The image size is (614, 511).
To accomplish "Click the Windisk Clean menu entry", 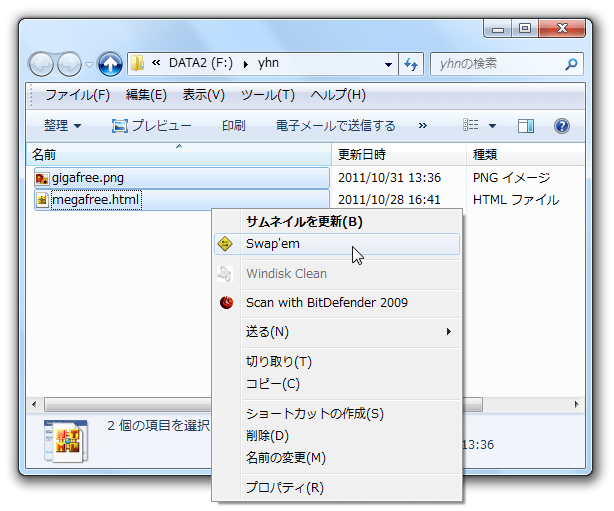I will click(337, 274).
